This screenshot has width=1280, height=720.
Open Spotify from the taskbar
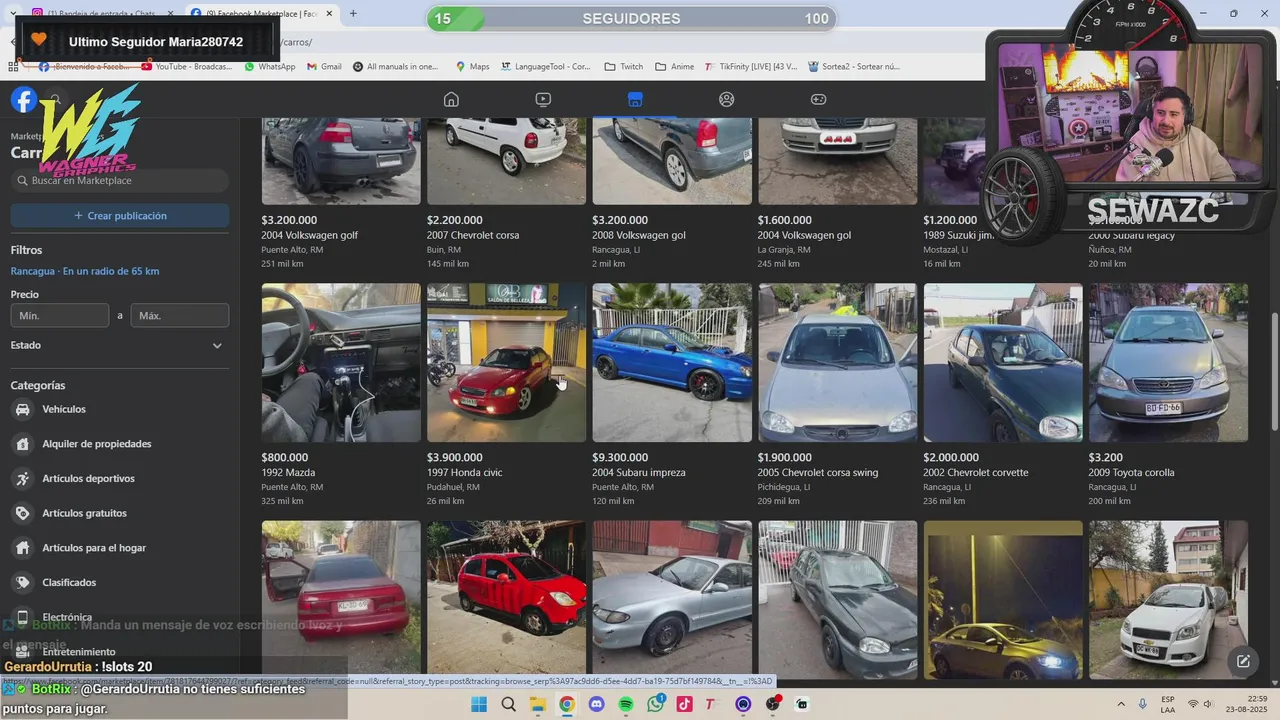coord(625,704)
